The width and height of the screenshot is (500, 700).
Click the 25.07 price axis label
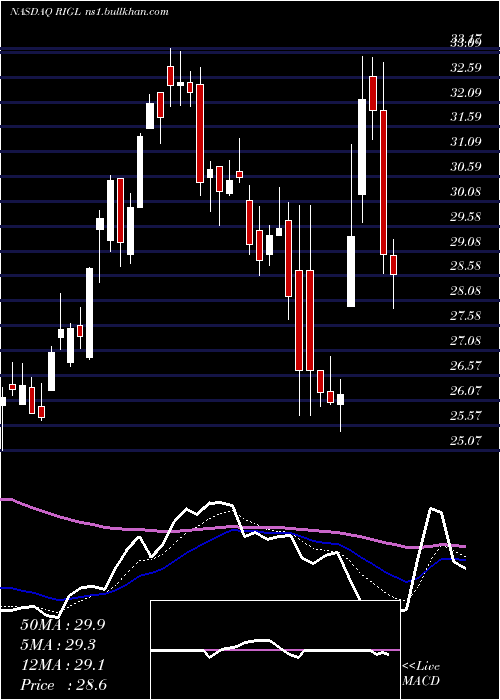(466, 442)
